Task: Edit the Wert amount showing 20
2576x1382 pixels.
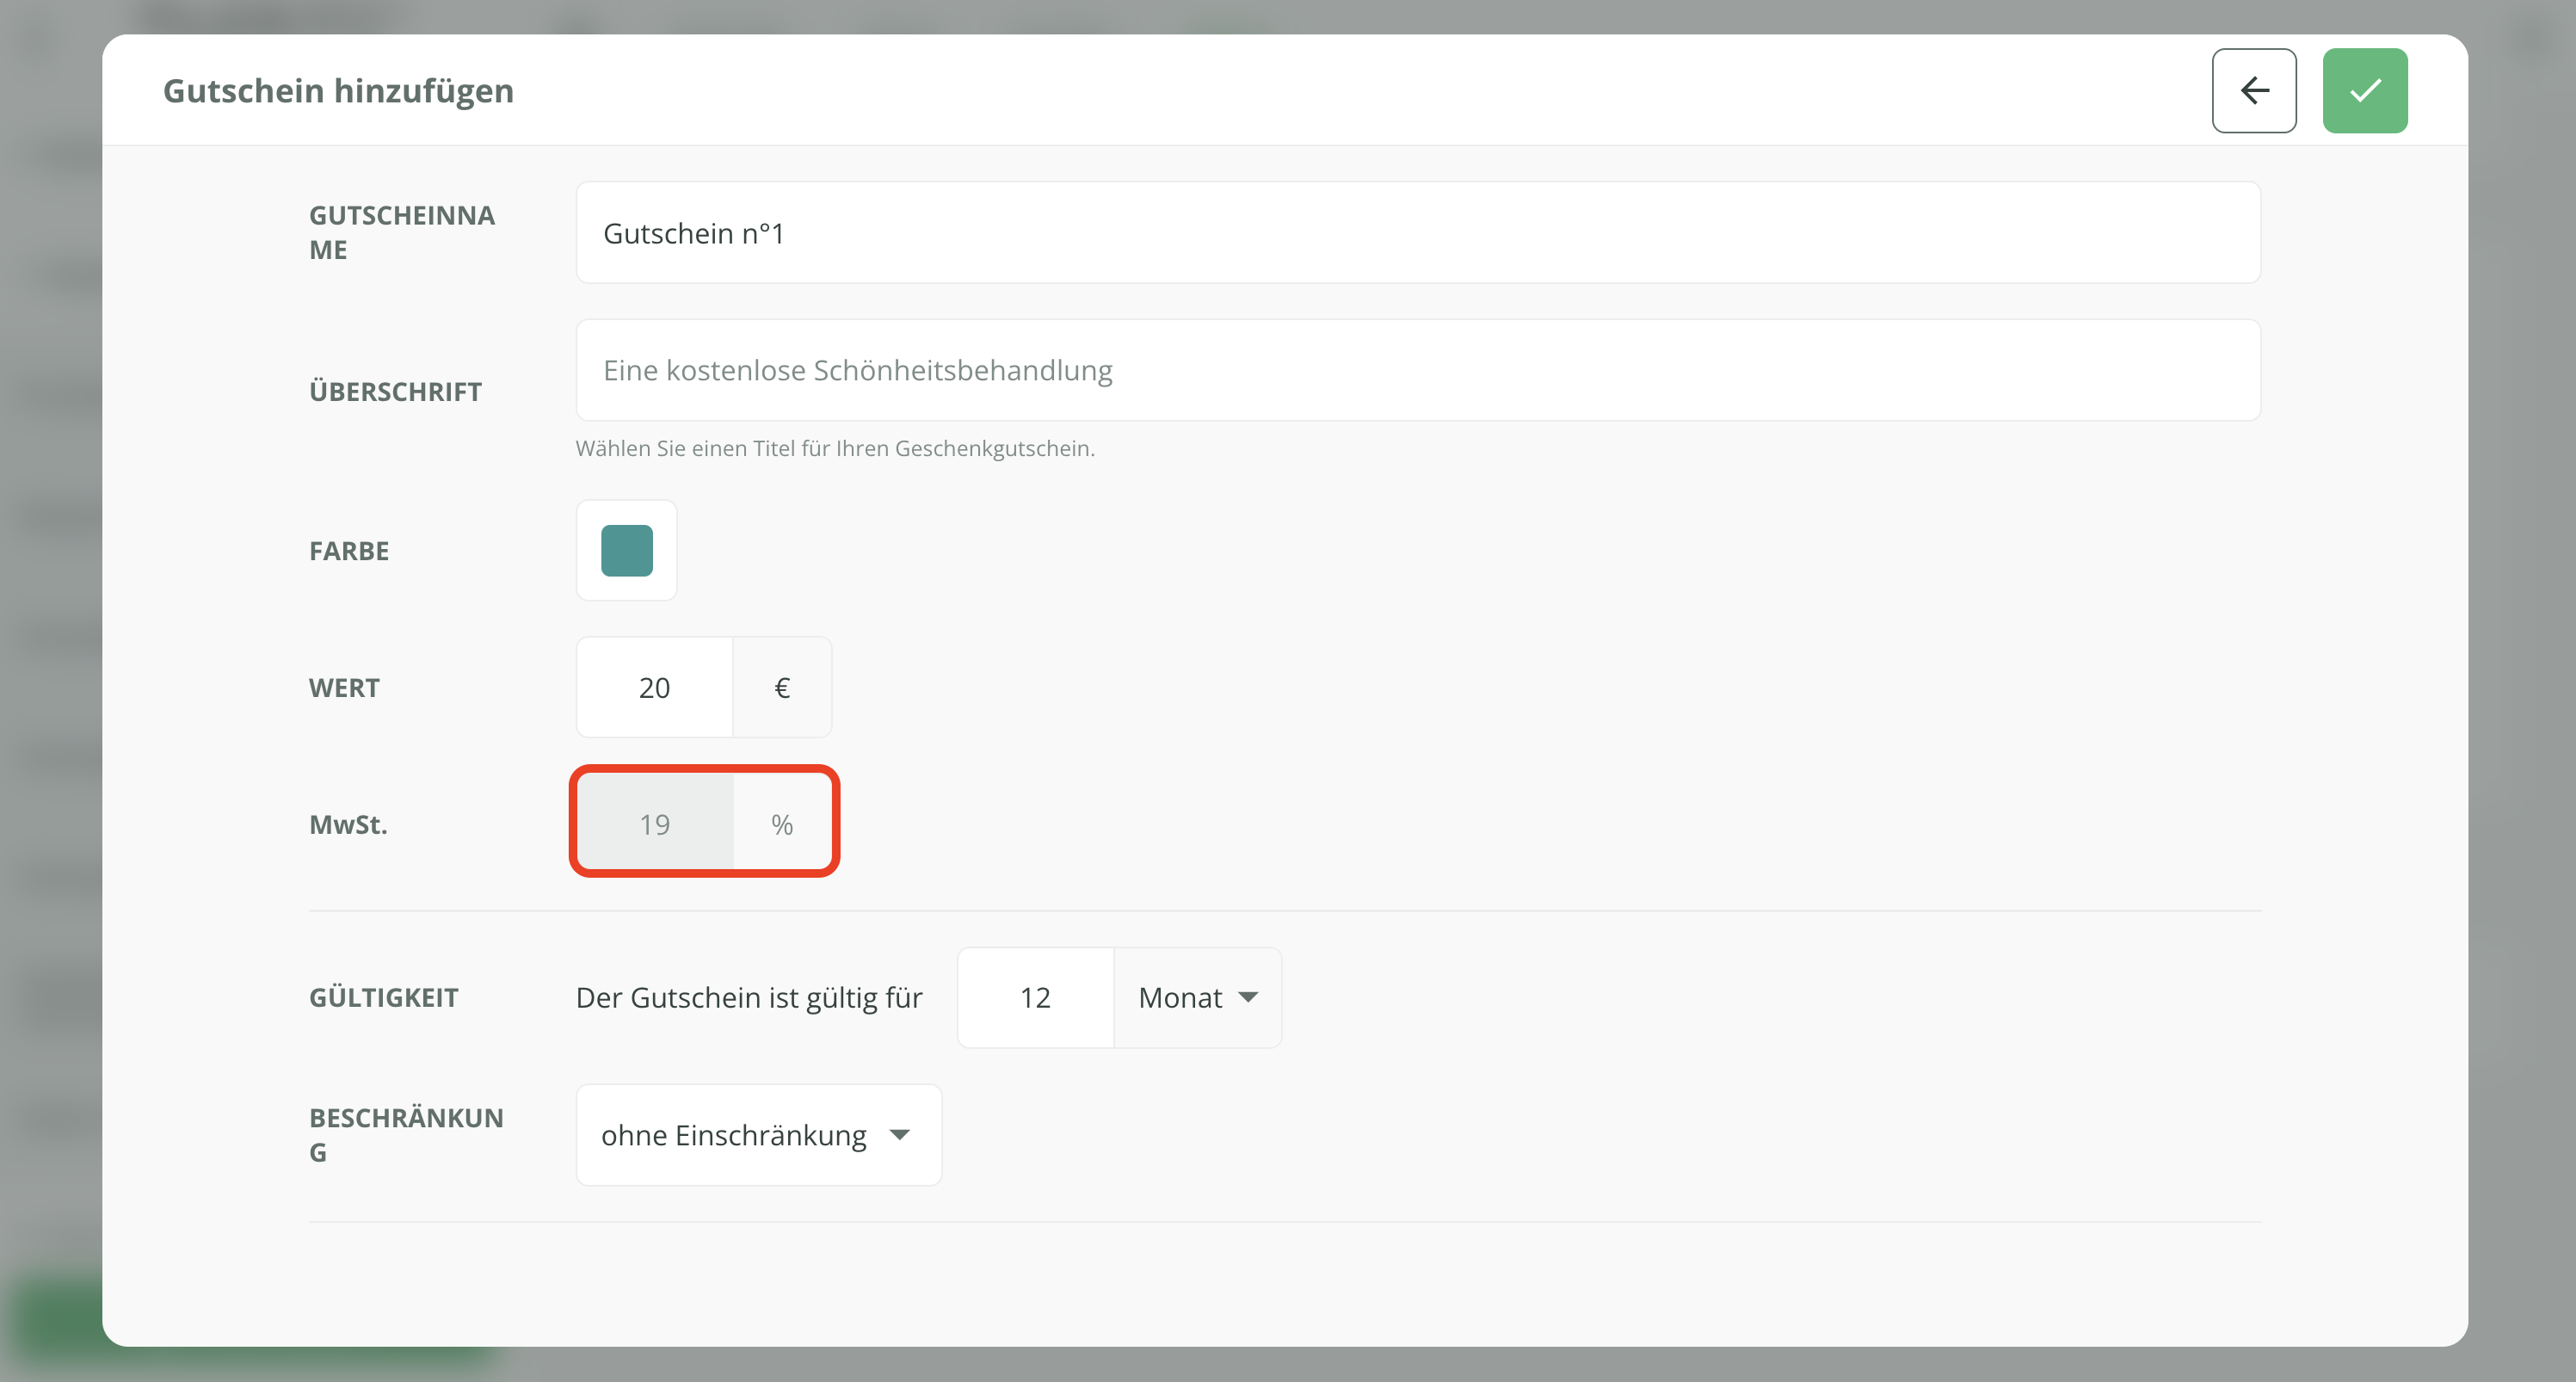Action: [x=655, y=687]
